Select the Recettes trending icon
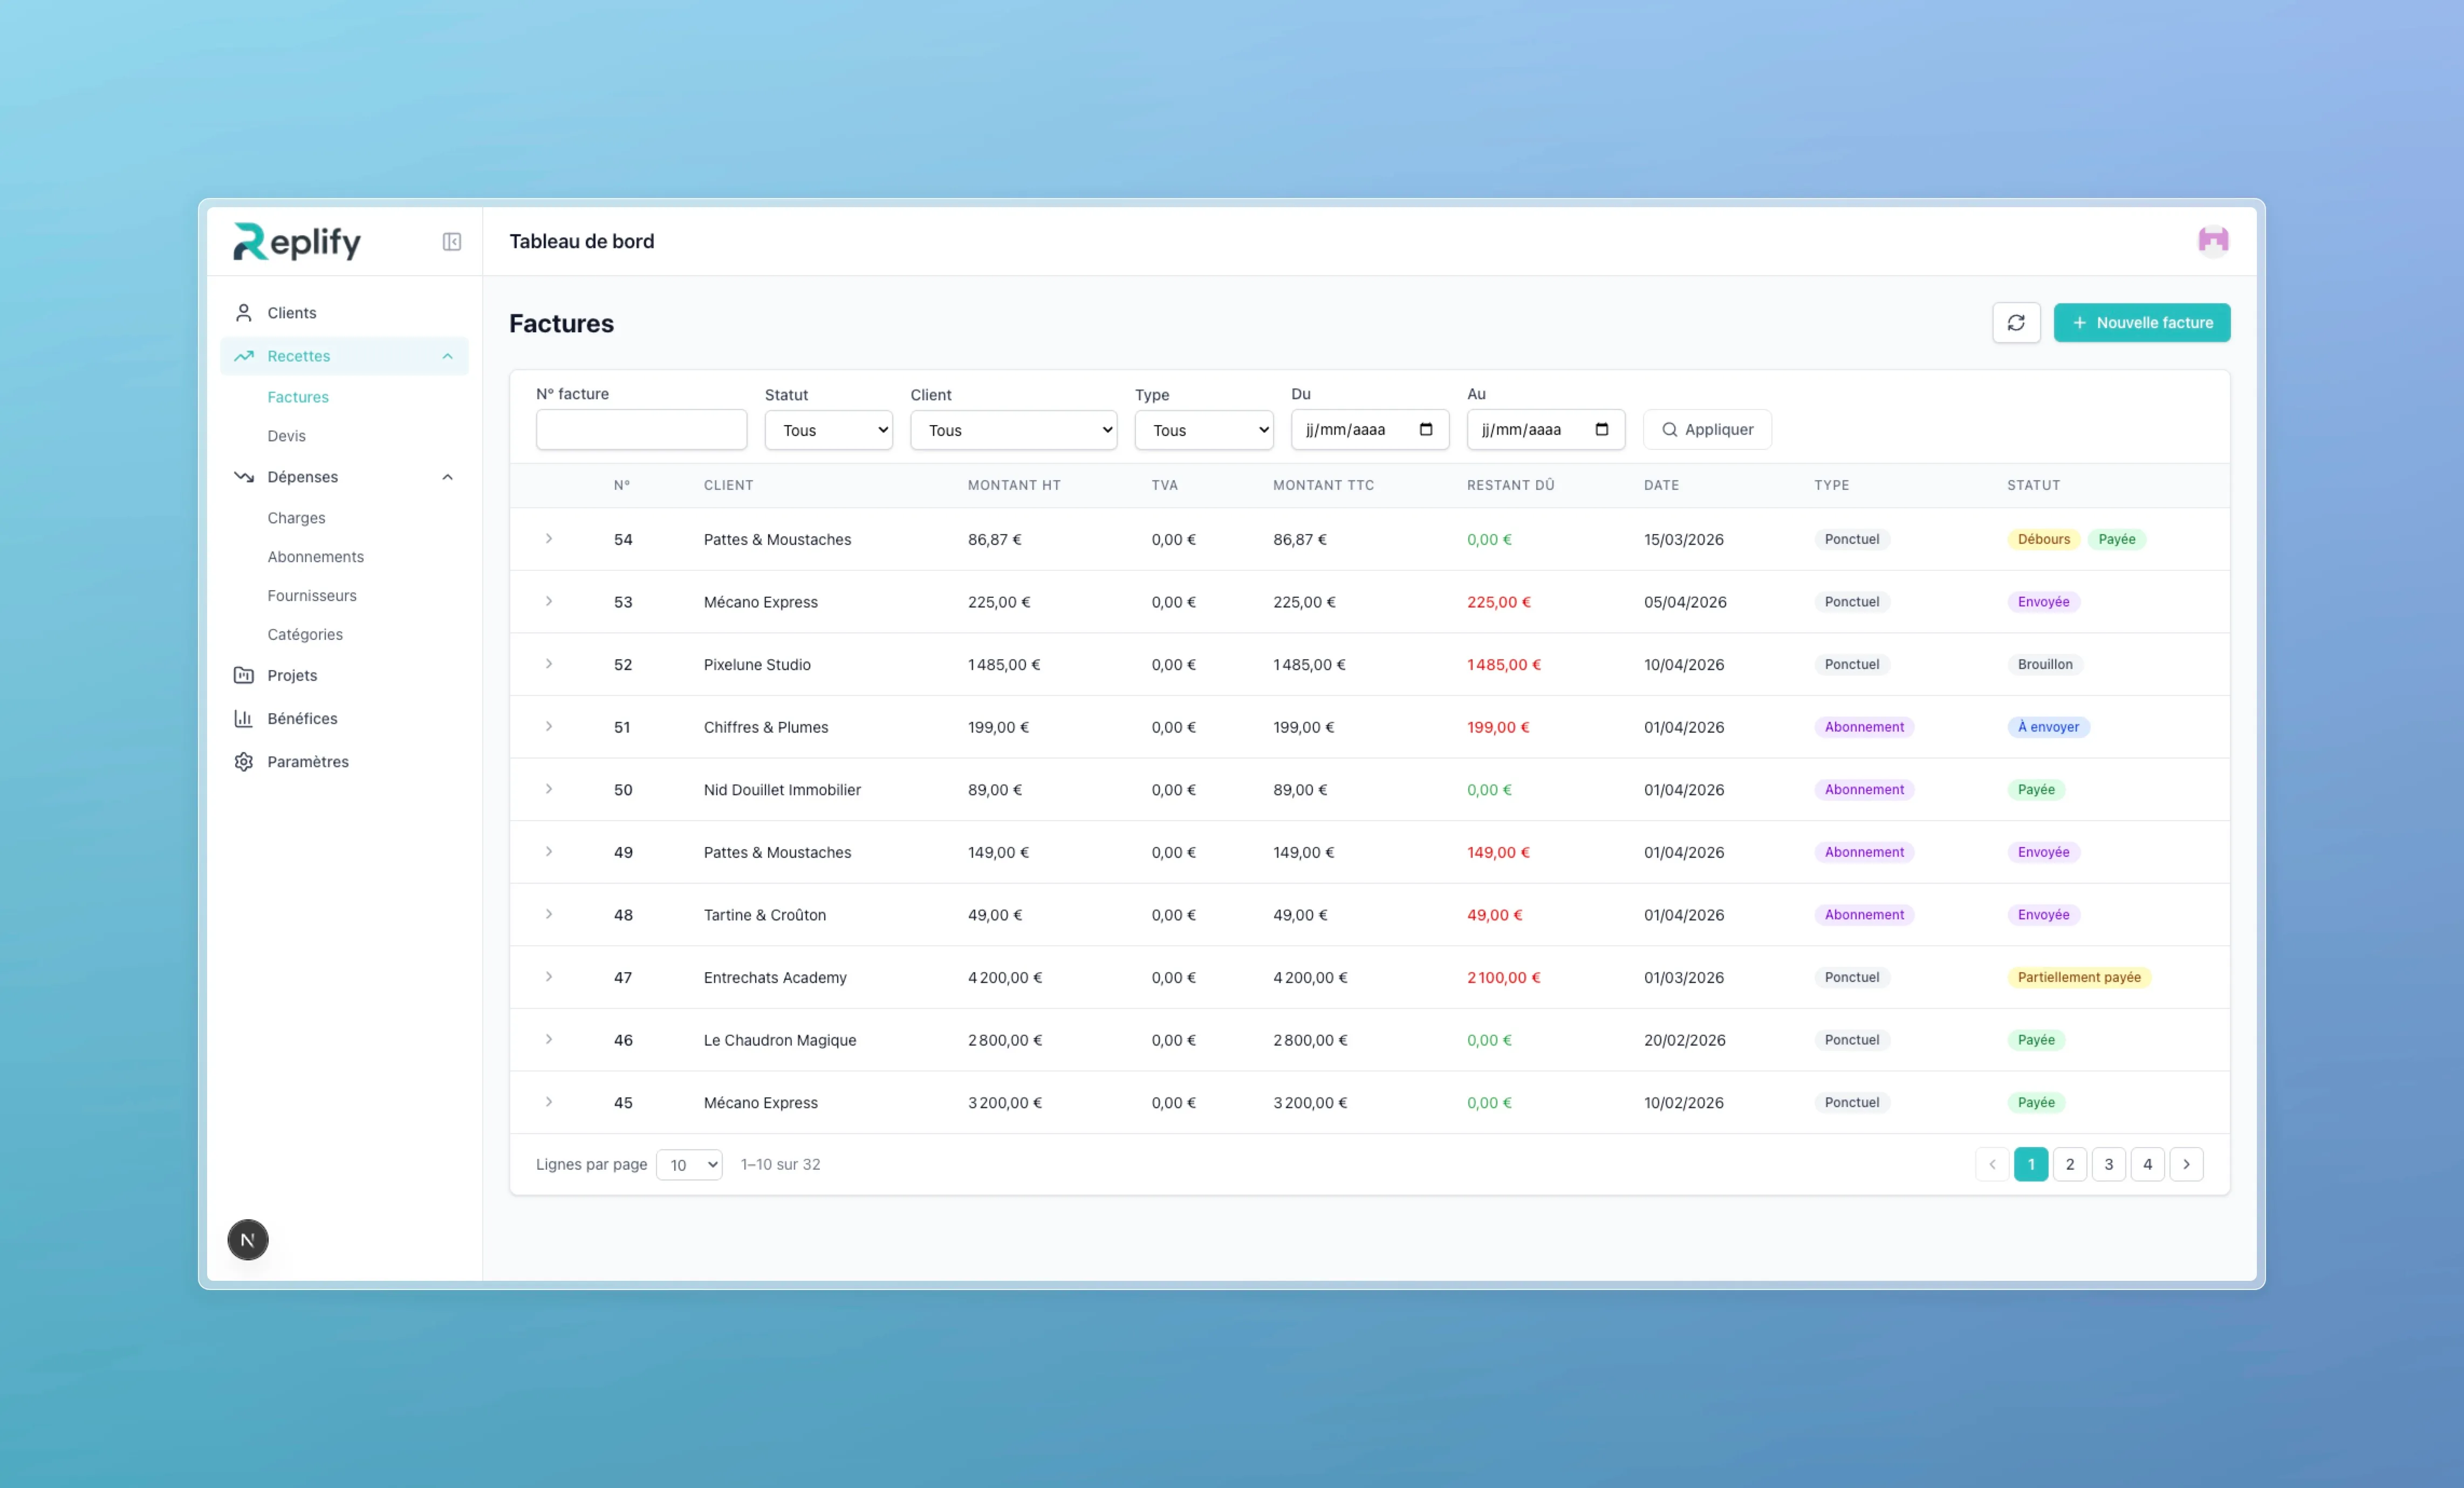The height and width of the screenshot is (1488, 2464). pyautogui.click(x=243, y=356)
